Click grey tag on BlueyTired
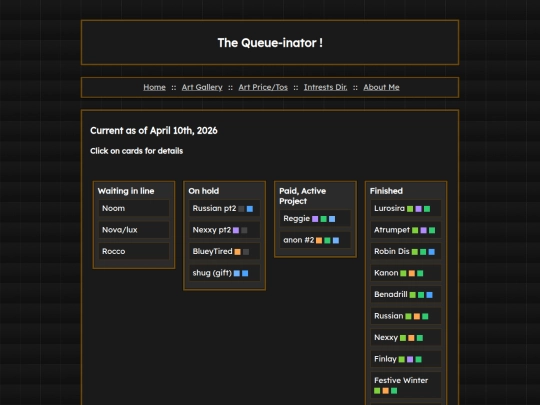Image resolution: width=540 pixels, height=405 pixels. tap(246, 252)
